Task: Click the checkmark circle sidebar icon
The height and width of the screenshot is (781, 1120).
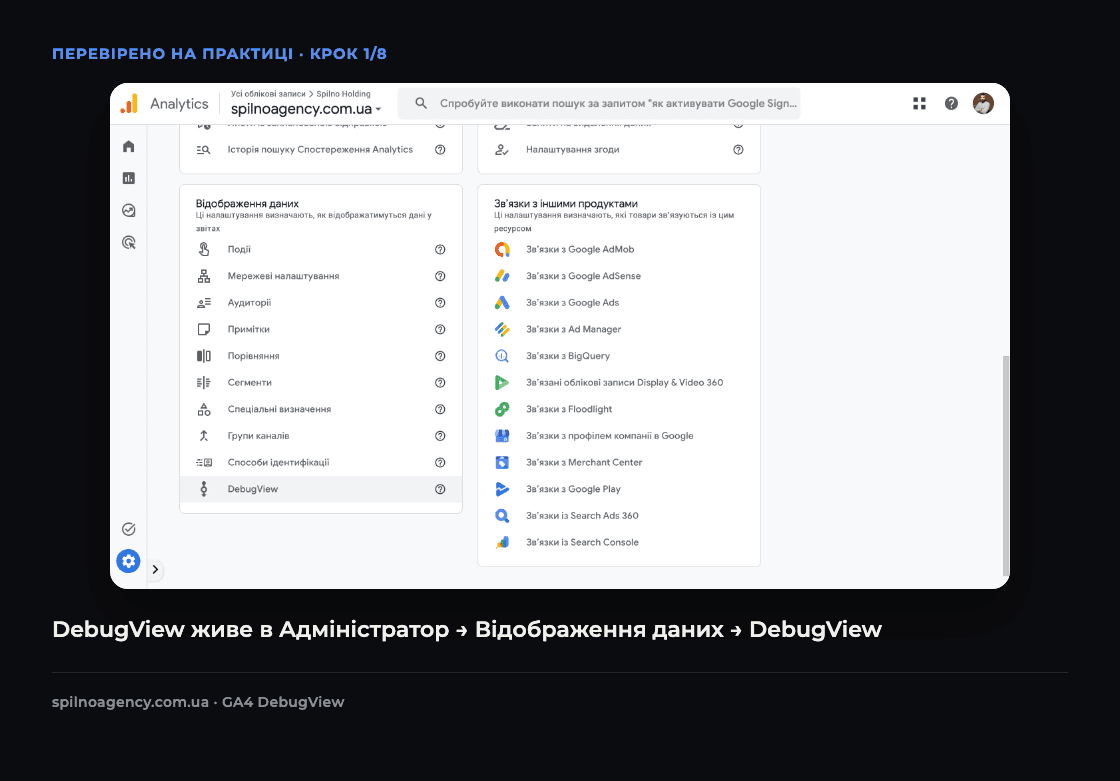Action: [x=129, y=529]
